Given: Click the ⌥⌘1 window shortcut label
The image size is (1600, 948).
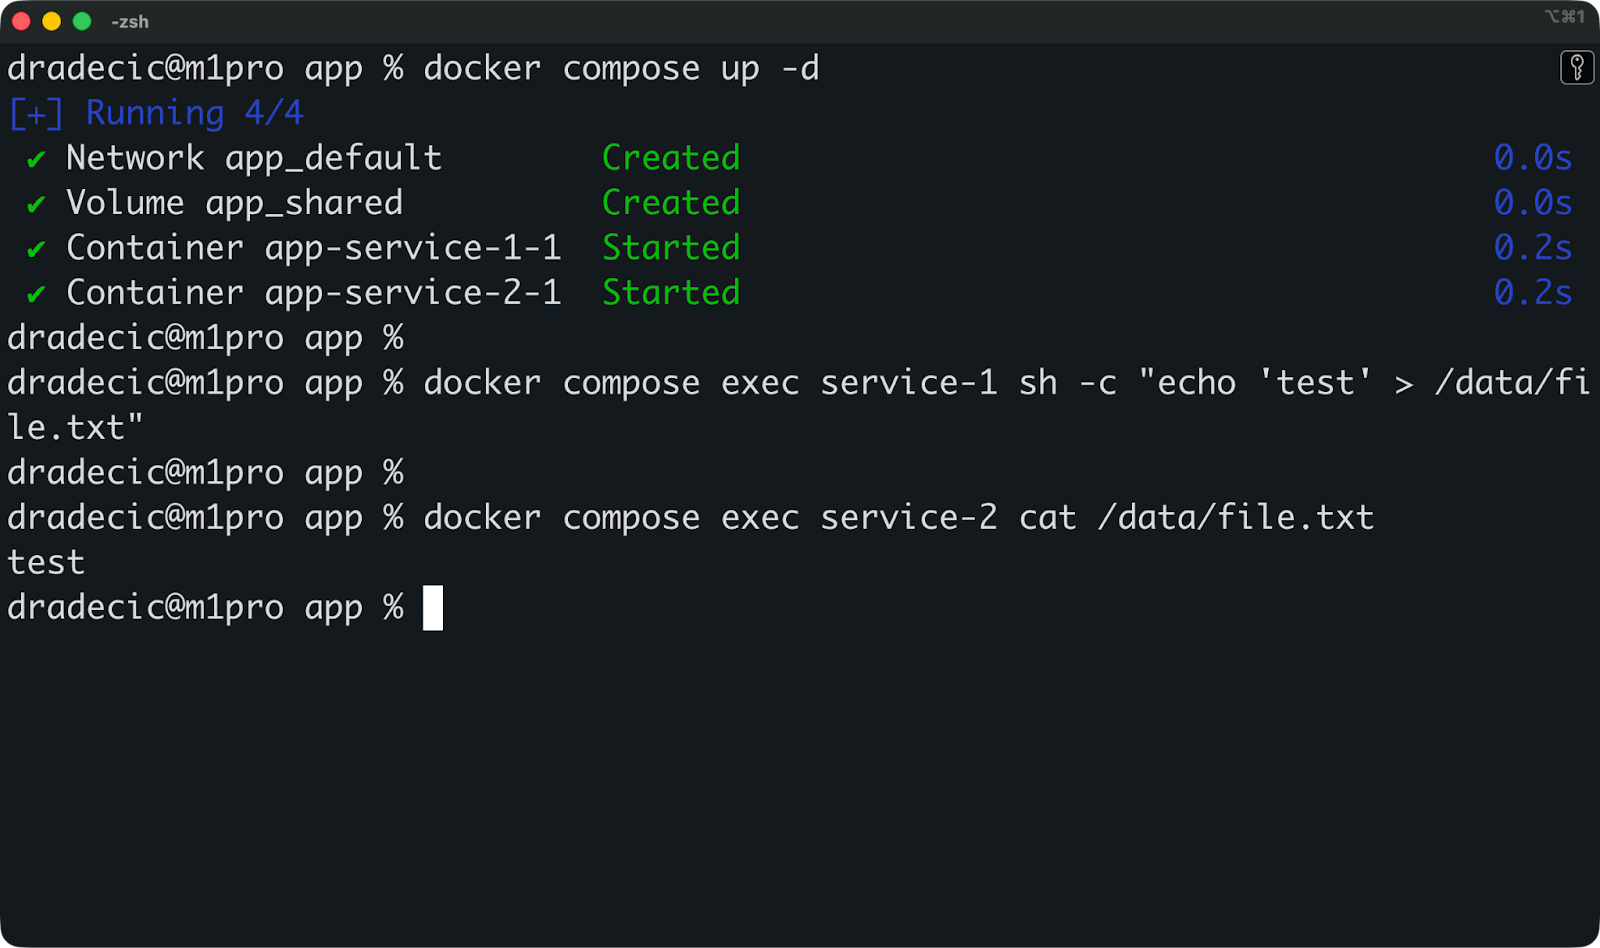Looking at the screenshot, I should (x=1564, y=17).
